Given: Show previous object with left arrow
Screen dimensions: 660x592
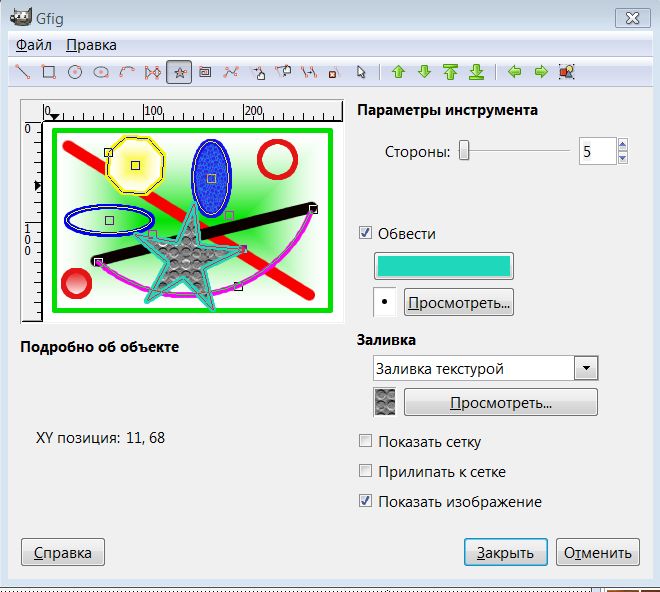Looking at the screenshot, I should point(515,72).
